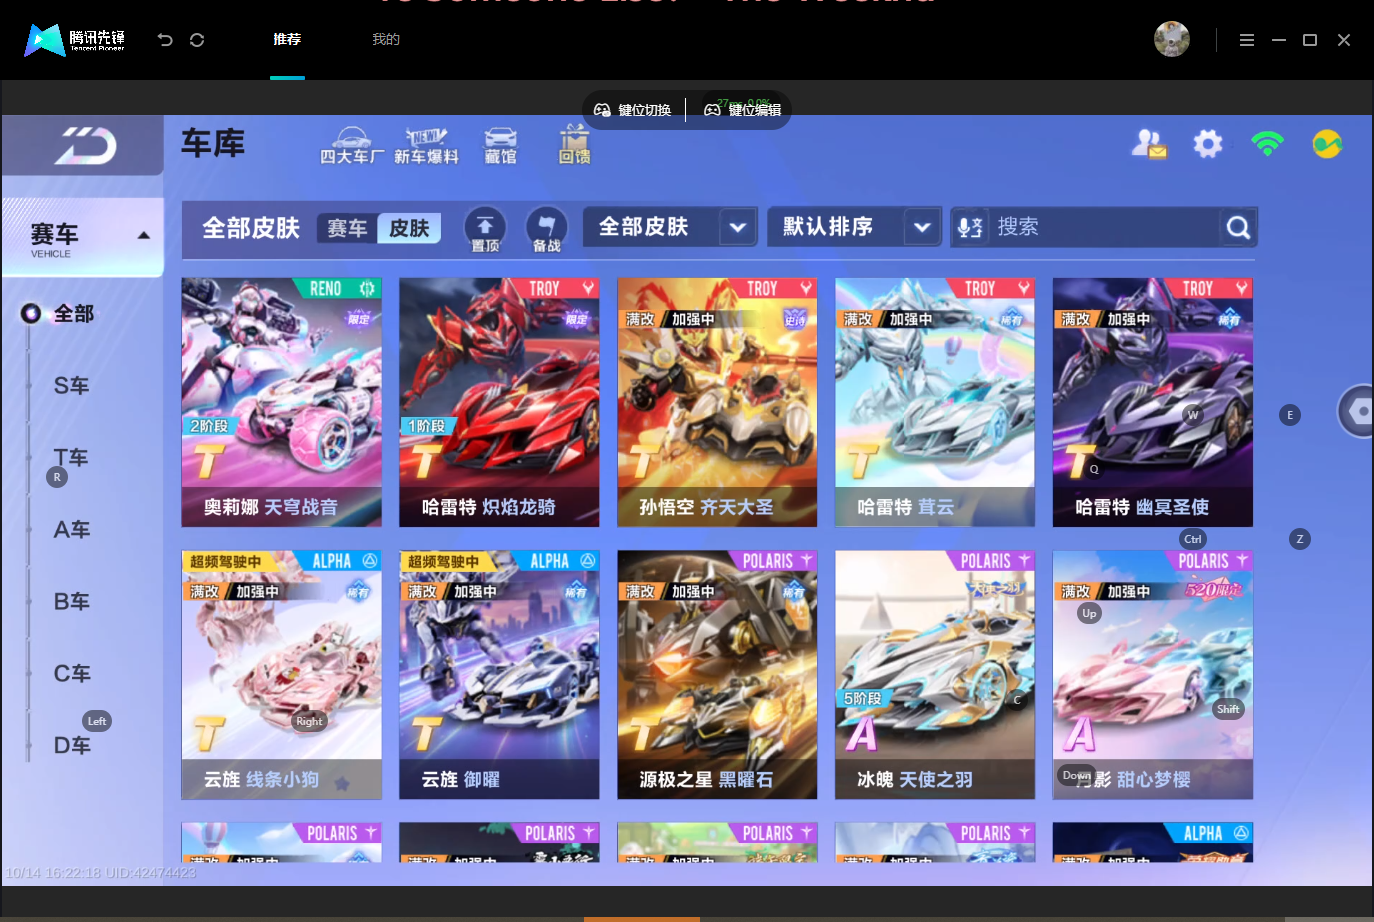Open the 新车爆料 icon

tap(426, 146)
